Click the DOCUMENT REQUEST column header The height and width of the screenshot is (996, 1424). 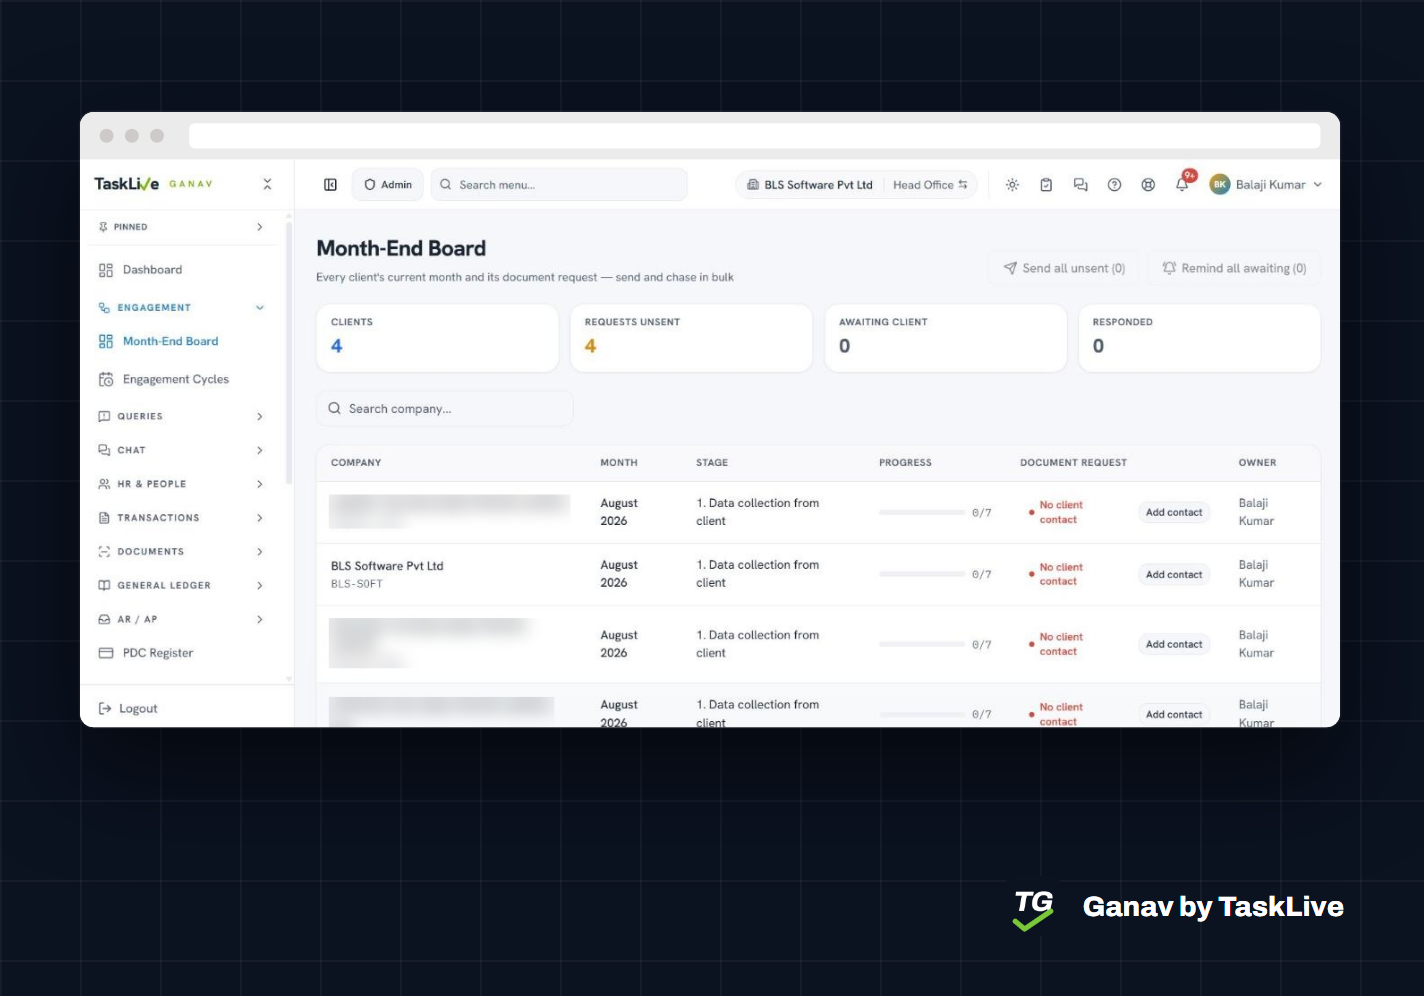tap(1073, 463)
